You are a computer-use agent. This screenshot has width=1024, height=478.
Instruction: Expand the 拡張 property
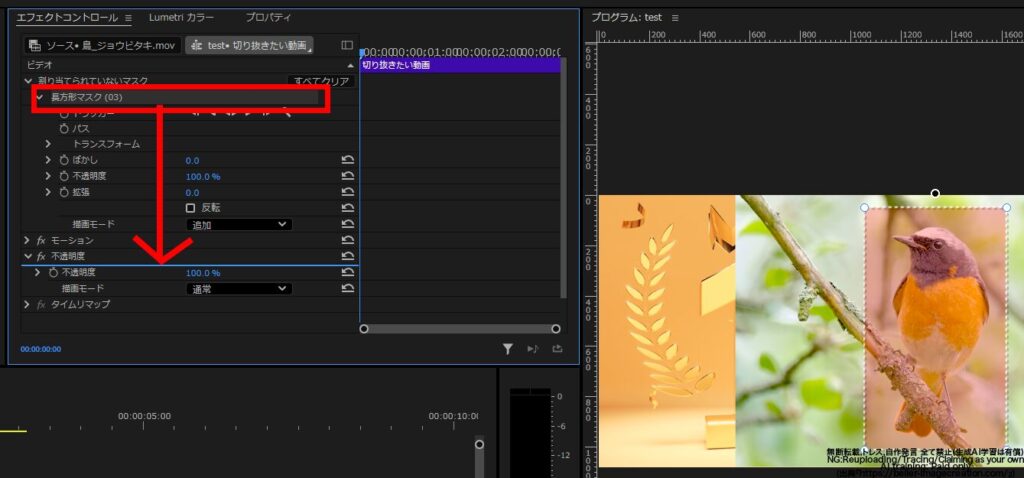click(48, 192)
